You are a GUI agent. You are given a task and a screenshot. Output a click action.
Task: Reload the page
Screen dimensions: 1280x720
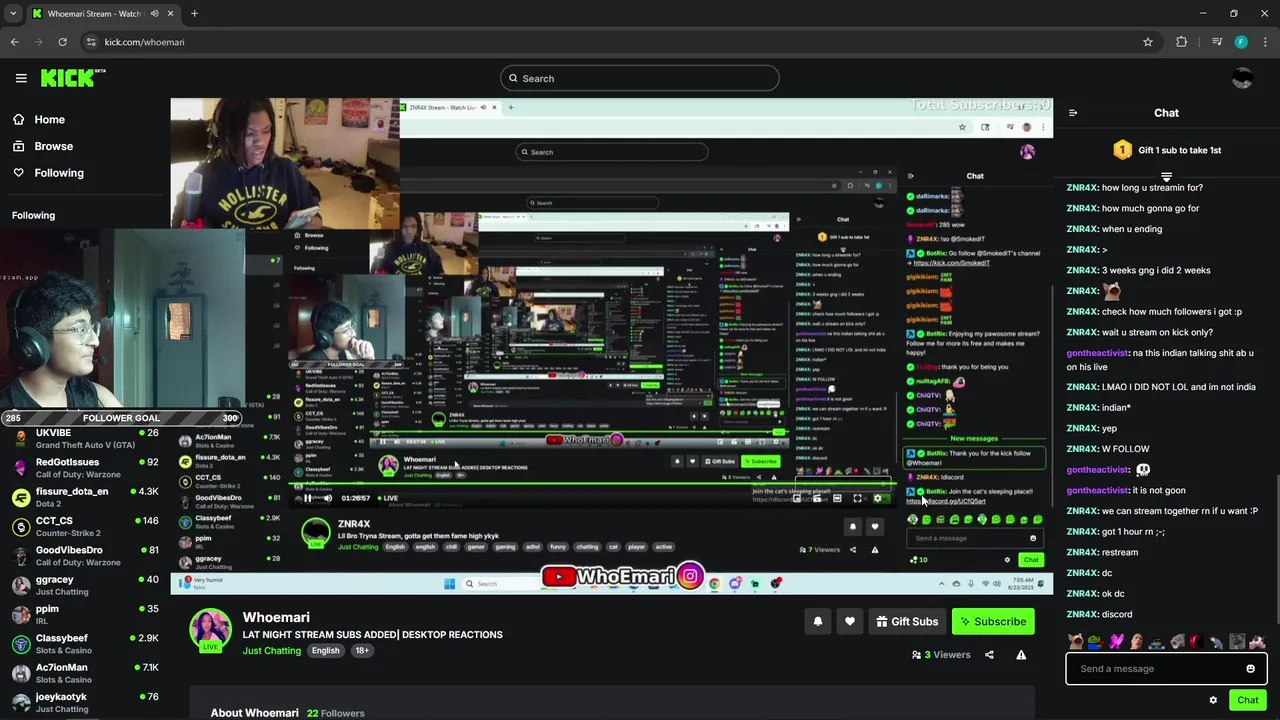click(x=62, y=42)
